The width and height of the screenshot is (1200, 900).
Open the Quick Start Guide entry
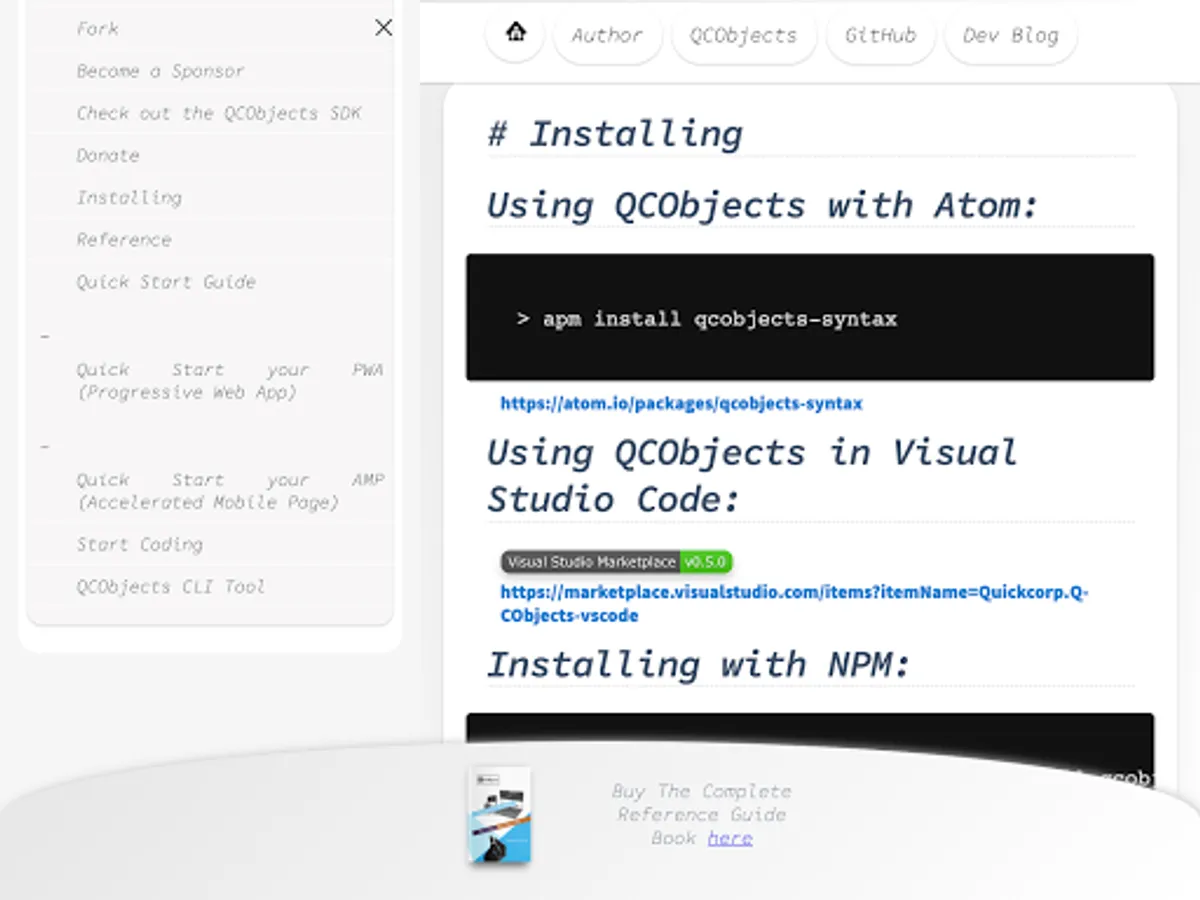click(165, 282)
